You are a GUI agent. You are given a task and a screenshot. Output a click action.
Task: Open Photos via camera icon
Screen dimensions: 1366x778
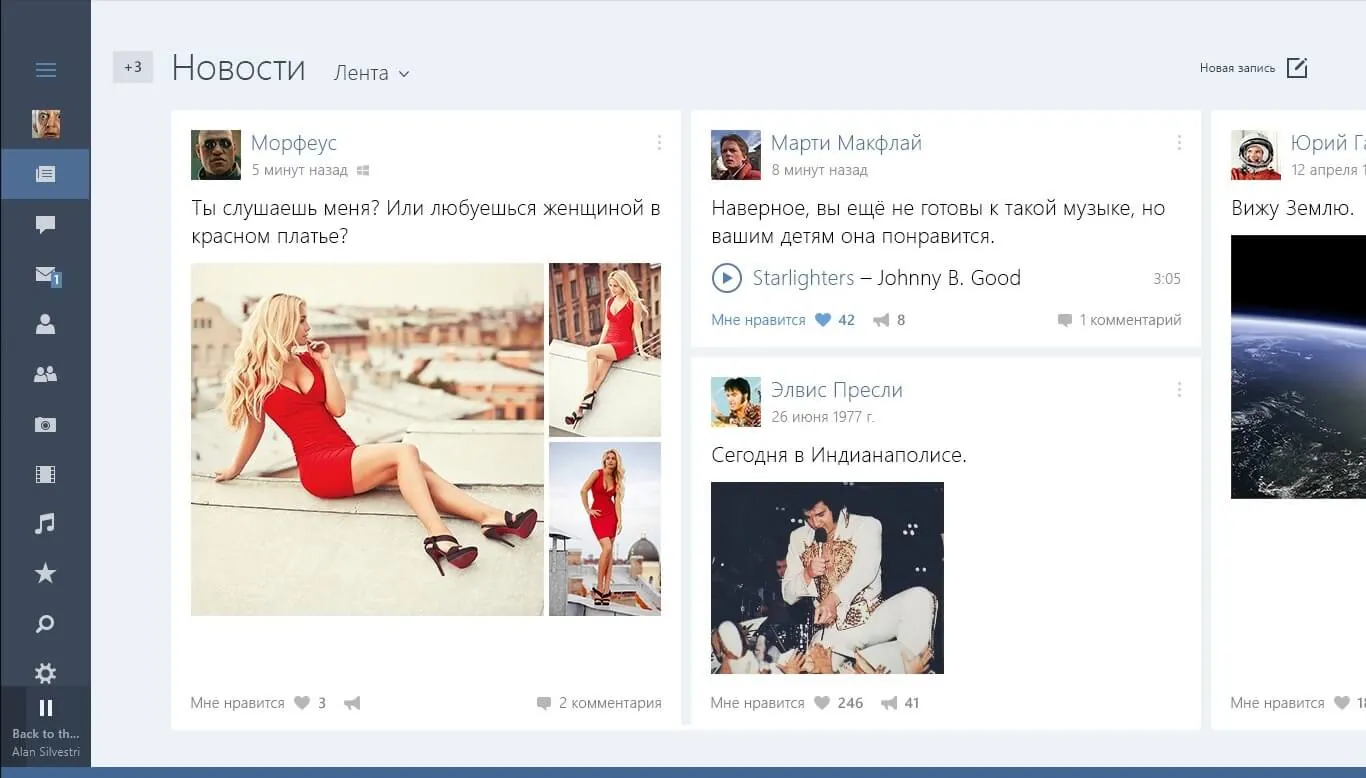pos(45,424)
